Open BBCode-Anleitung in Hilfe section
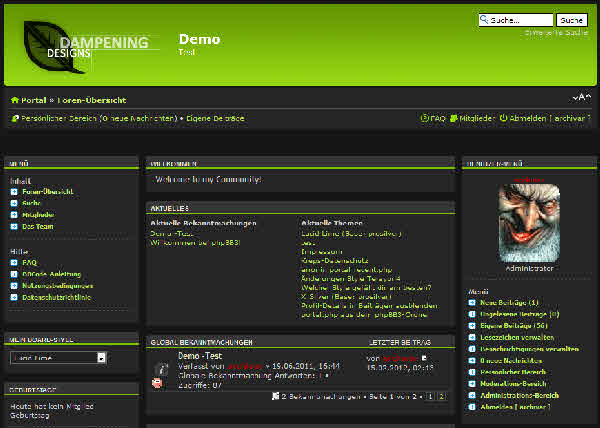This screenshot has height=428, width=600. (x=51, y=274)
